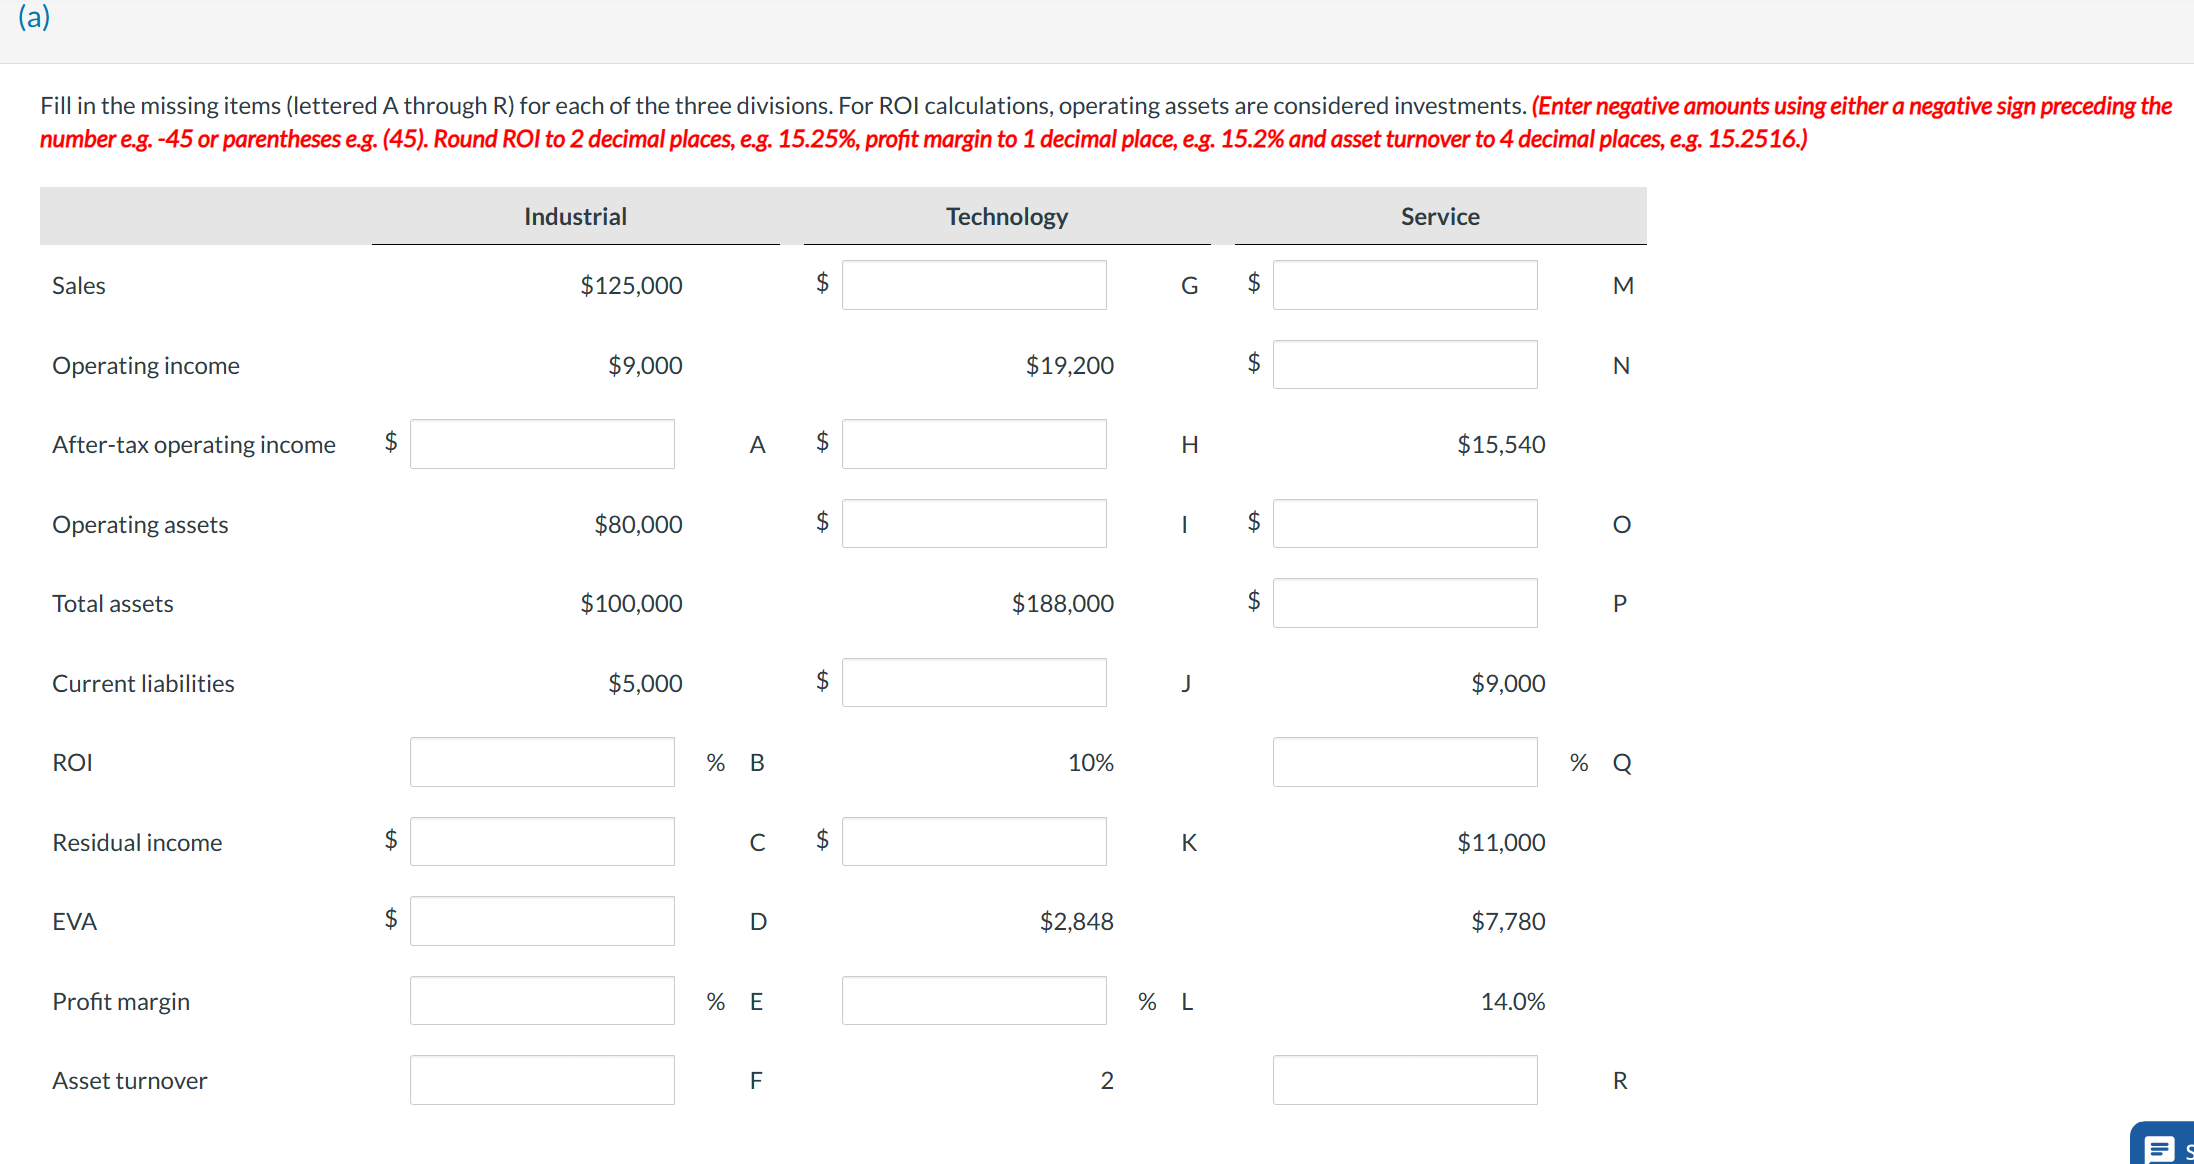Select the Industrial ROI field B
The image size is (2194, 1164).
point(542,762)
